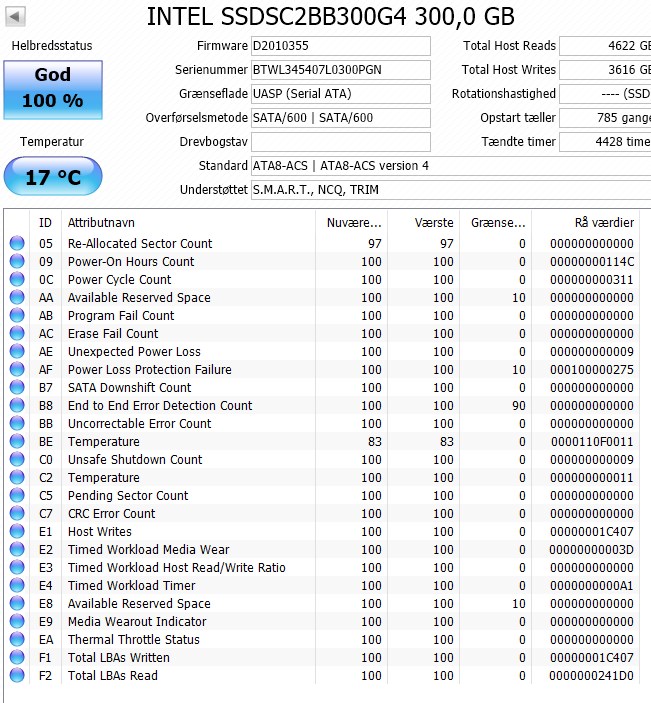This screenshot has height=703, width=651.
Task: Click status icon of Thermal Throttle Status row
Action: point(17,639)
